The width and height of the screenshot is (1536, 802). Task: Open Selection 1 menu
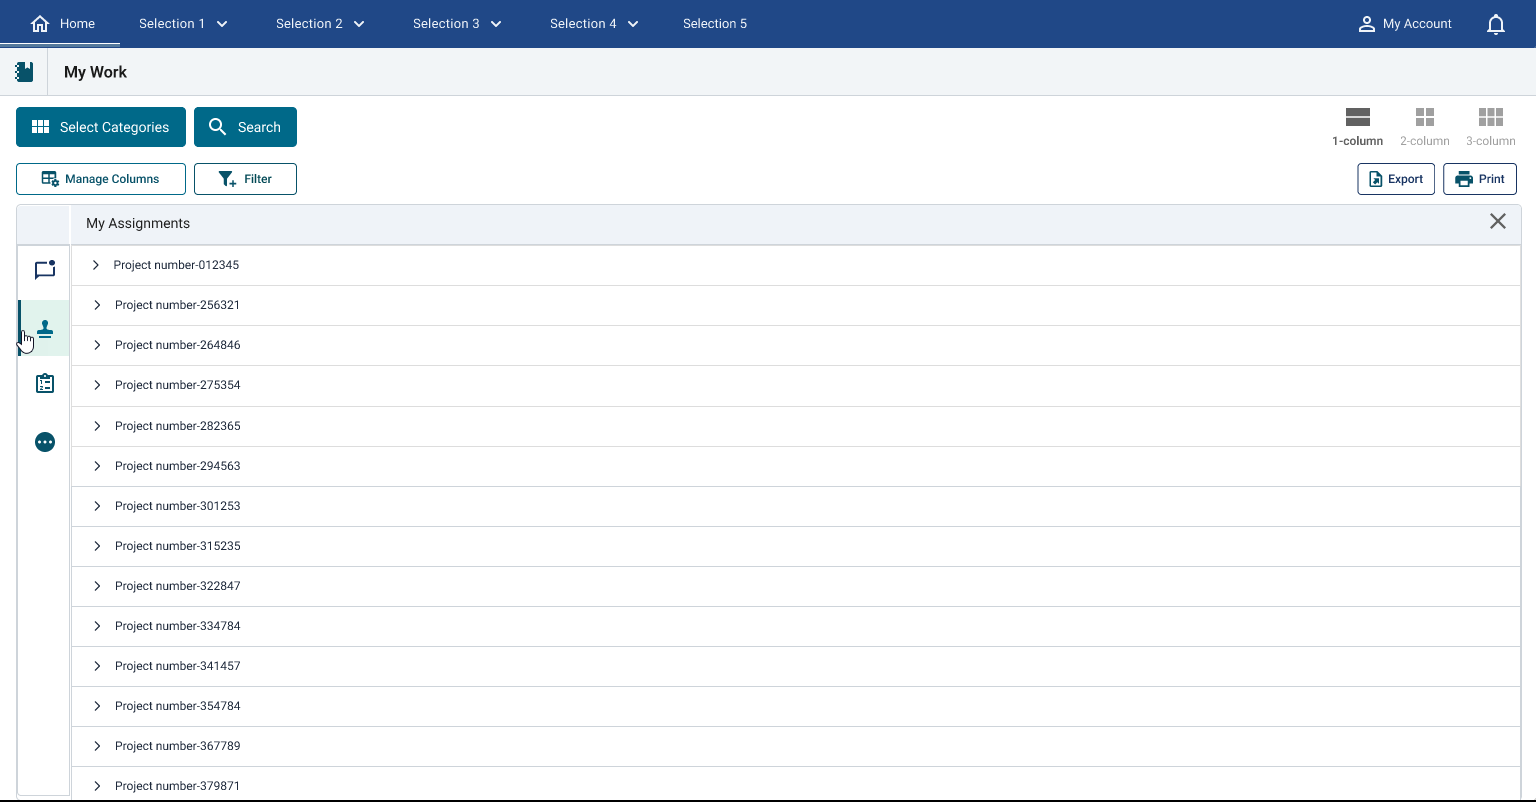[x=183, y=23]
